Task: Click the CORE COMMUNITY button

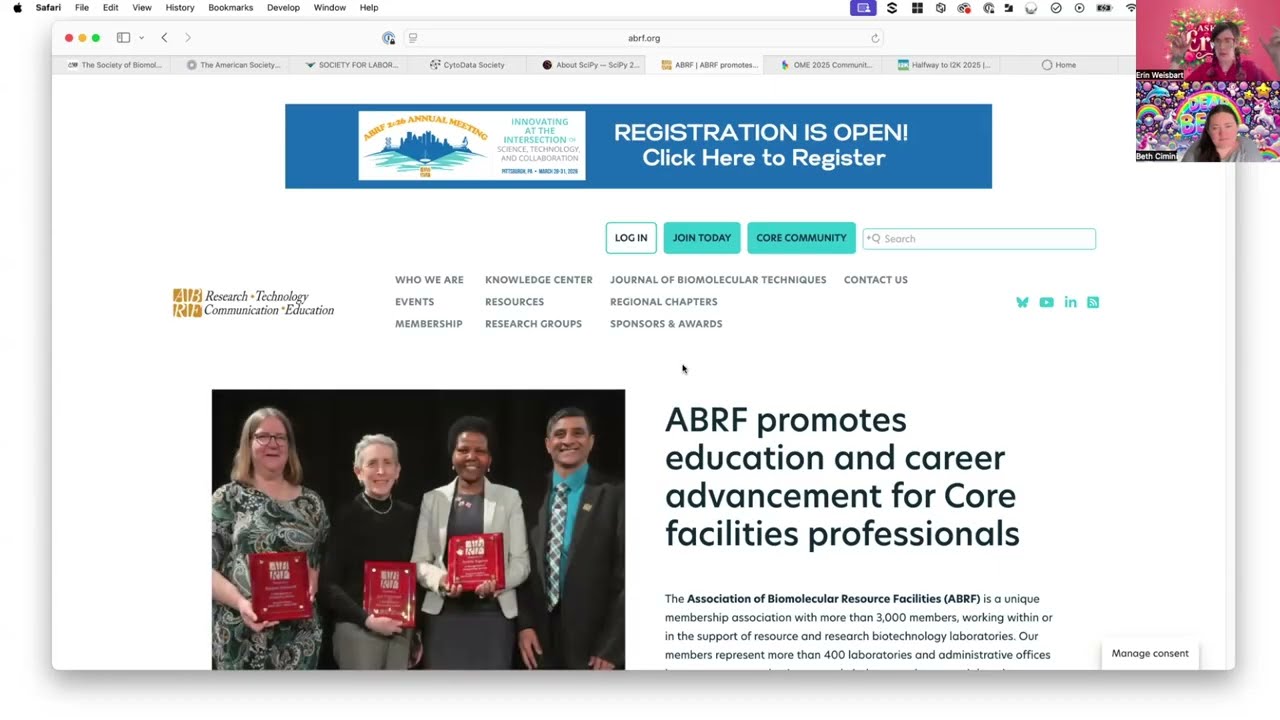Action: pos(801,238)
